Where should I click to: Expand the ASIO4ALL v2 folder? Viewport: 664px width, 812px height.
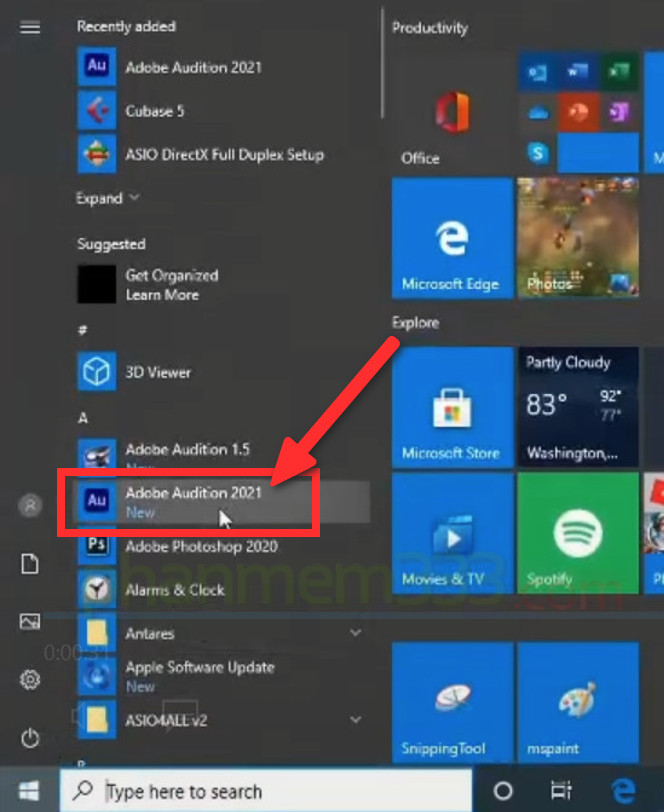tap(355, 718)
